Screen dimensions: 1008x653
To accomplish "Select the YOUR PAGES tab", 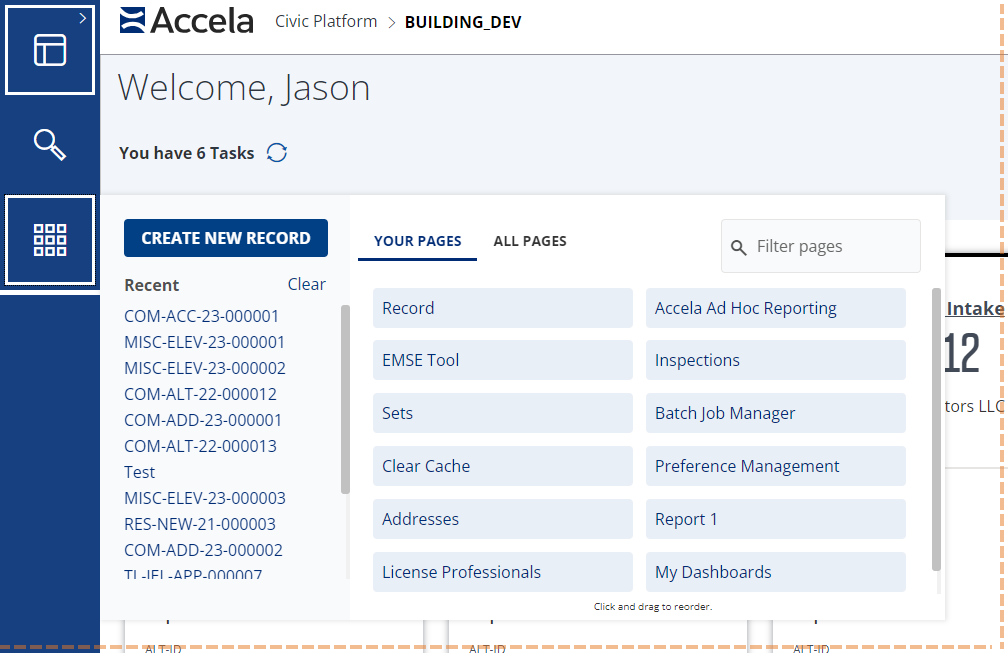I will tap(417, 241).
